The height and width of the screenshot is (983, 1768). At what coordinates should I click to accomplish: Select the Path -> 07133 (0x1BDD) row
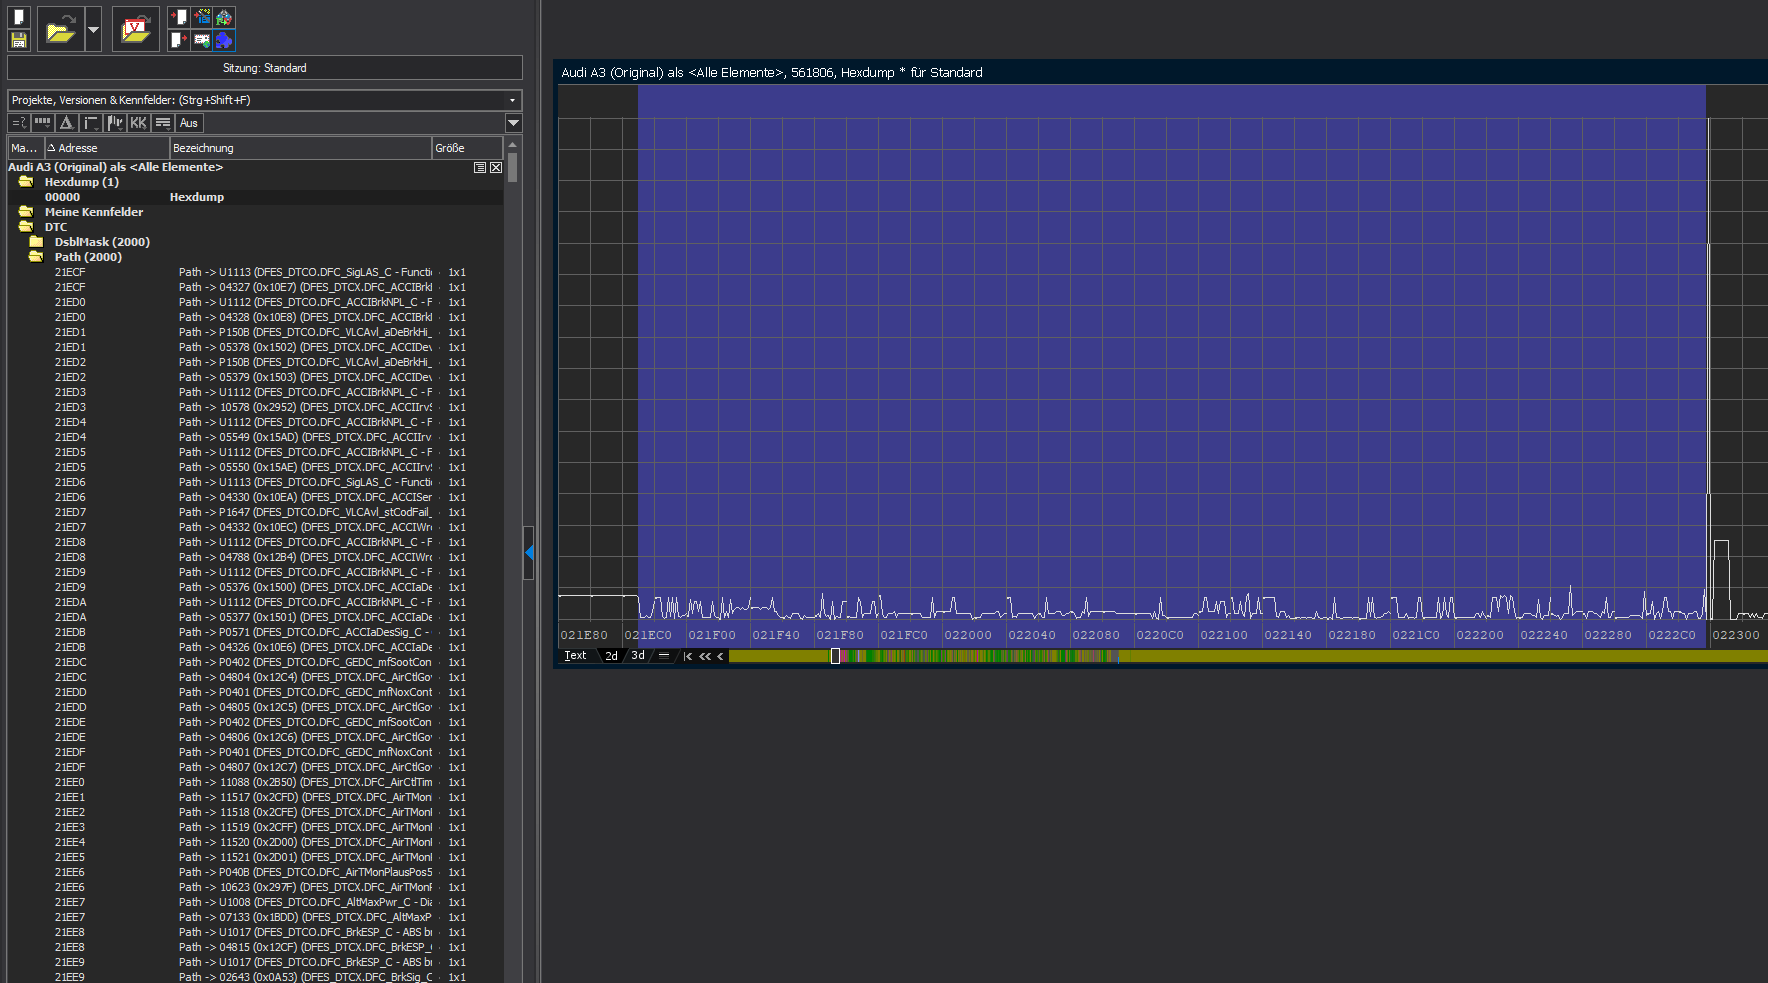(255, 917)
